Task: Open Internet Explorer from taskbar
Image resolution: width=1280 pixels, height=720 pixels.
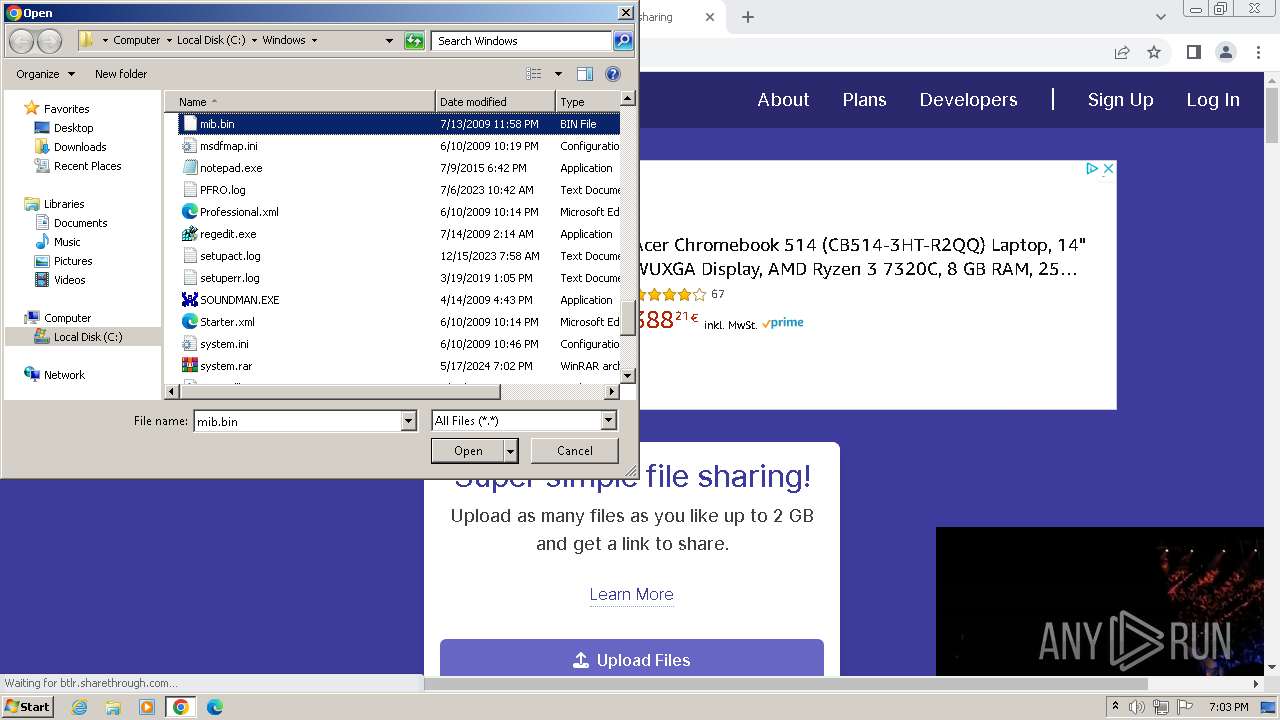Action: pyautogui.click(x=79, y=707)
